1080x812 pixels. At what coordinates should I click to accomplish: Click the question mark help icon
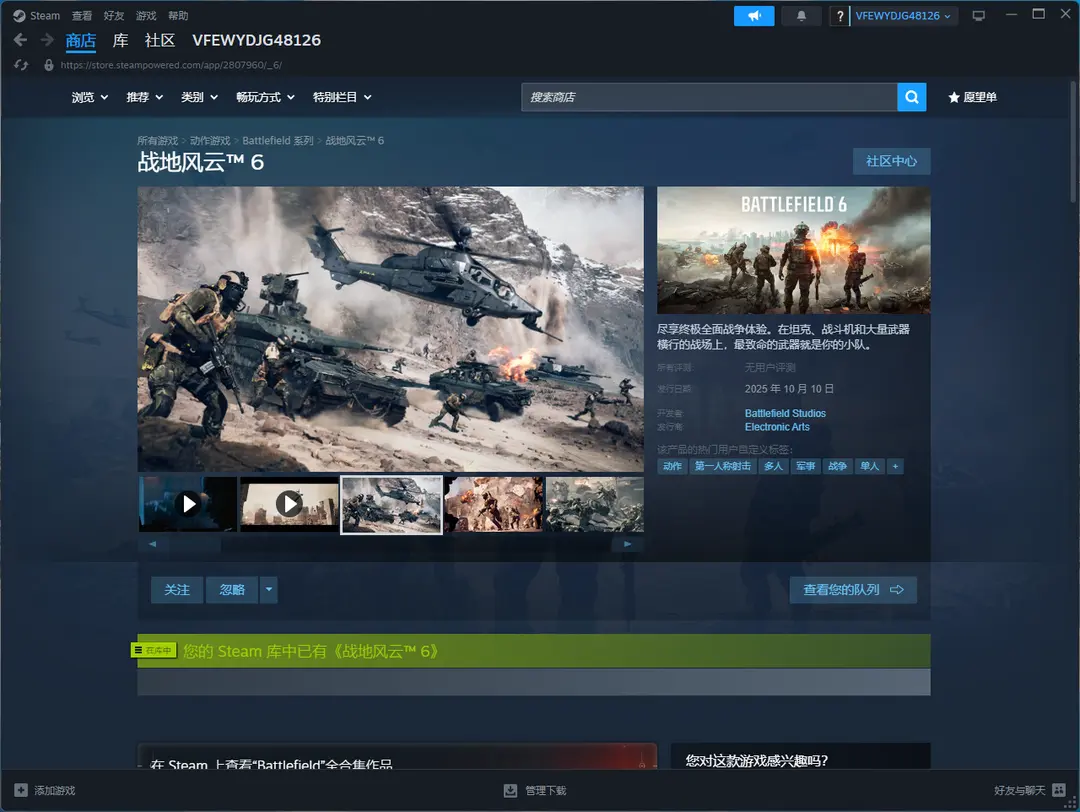coord(840,16)
